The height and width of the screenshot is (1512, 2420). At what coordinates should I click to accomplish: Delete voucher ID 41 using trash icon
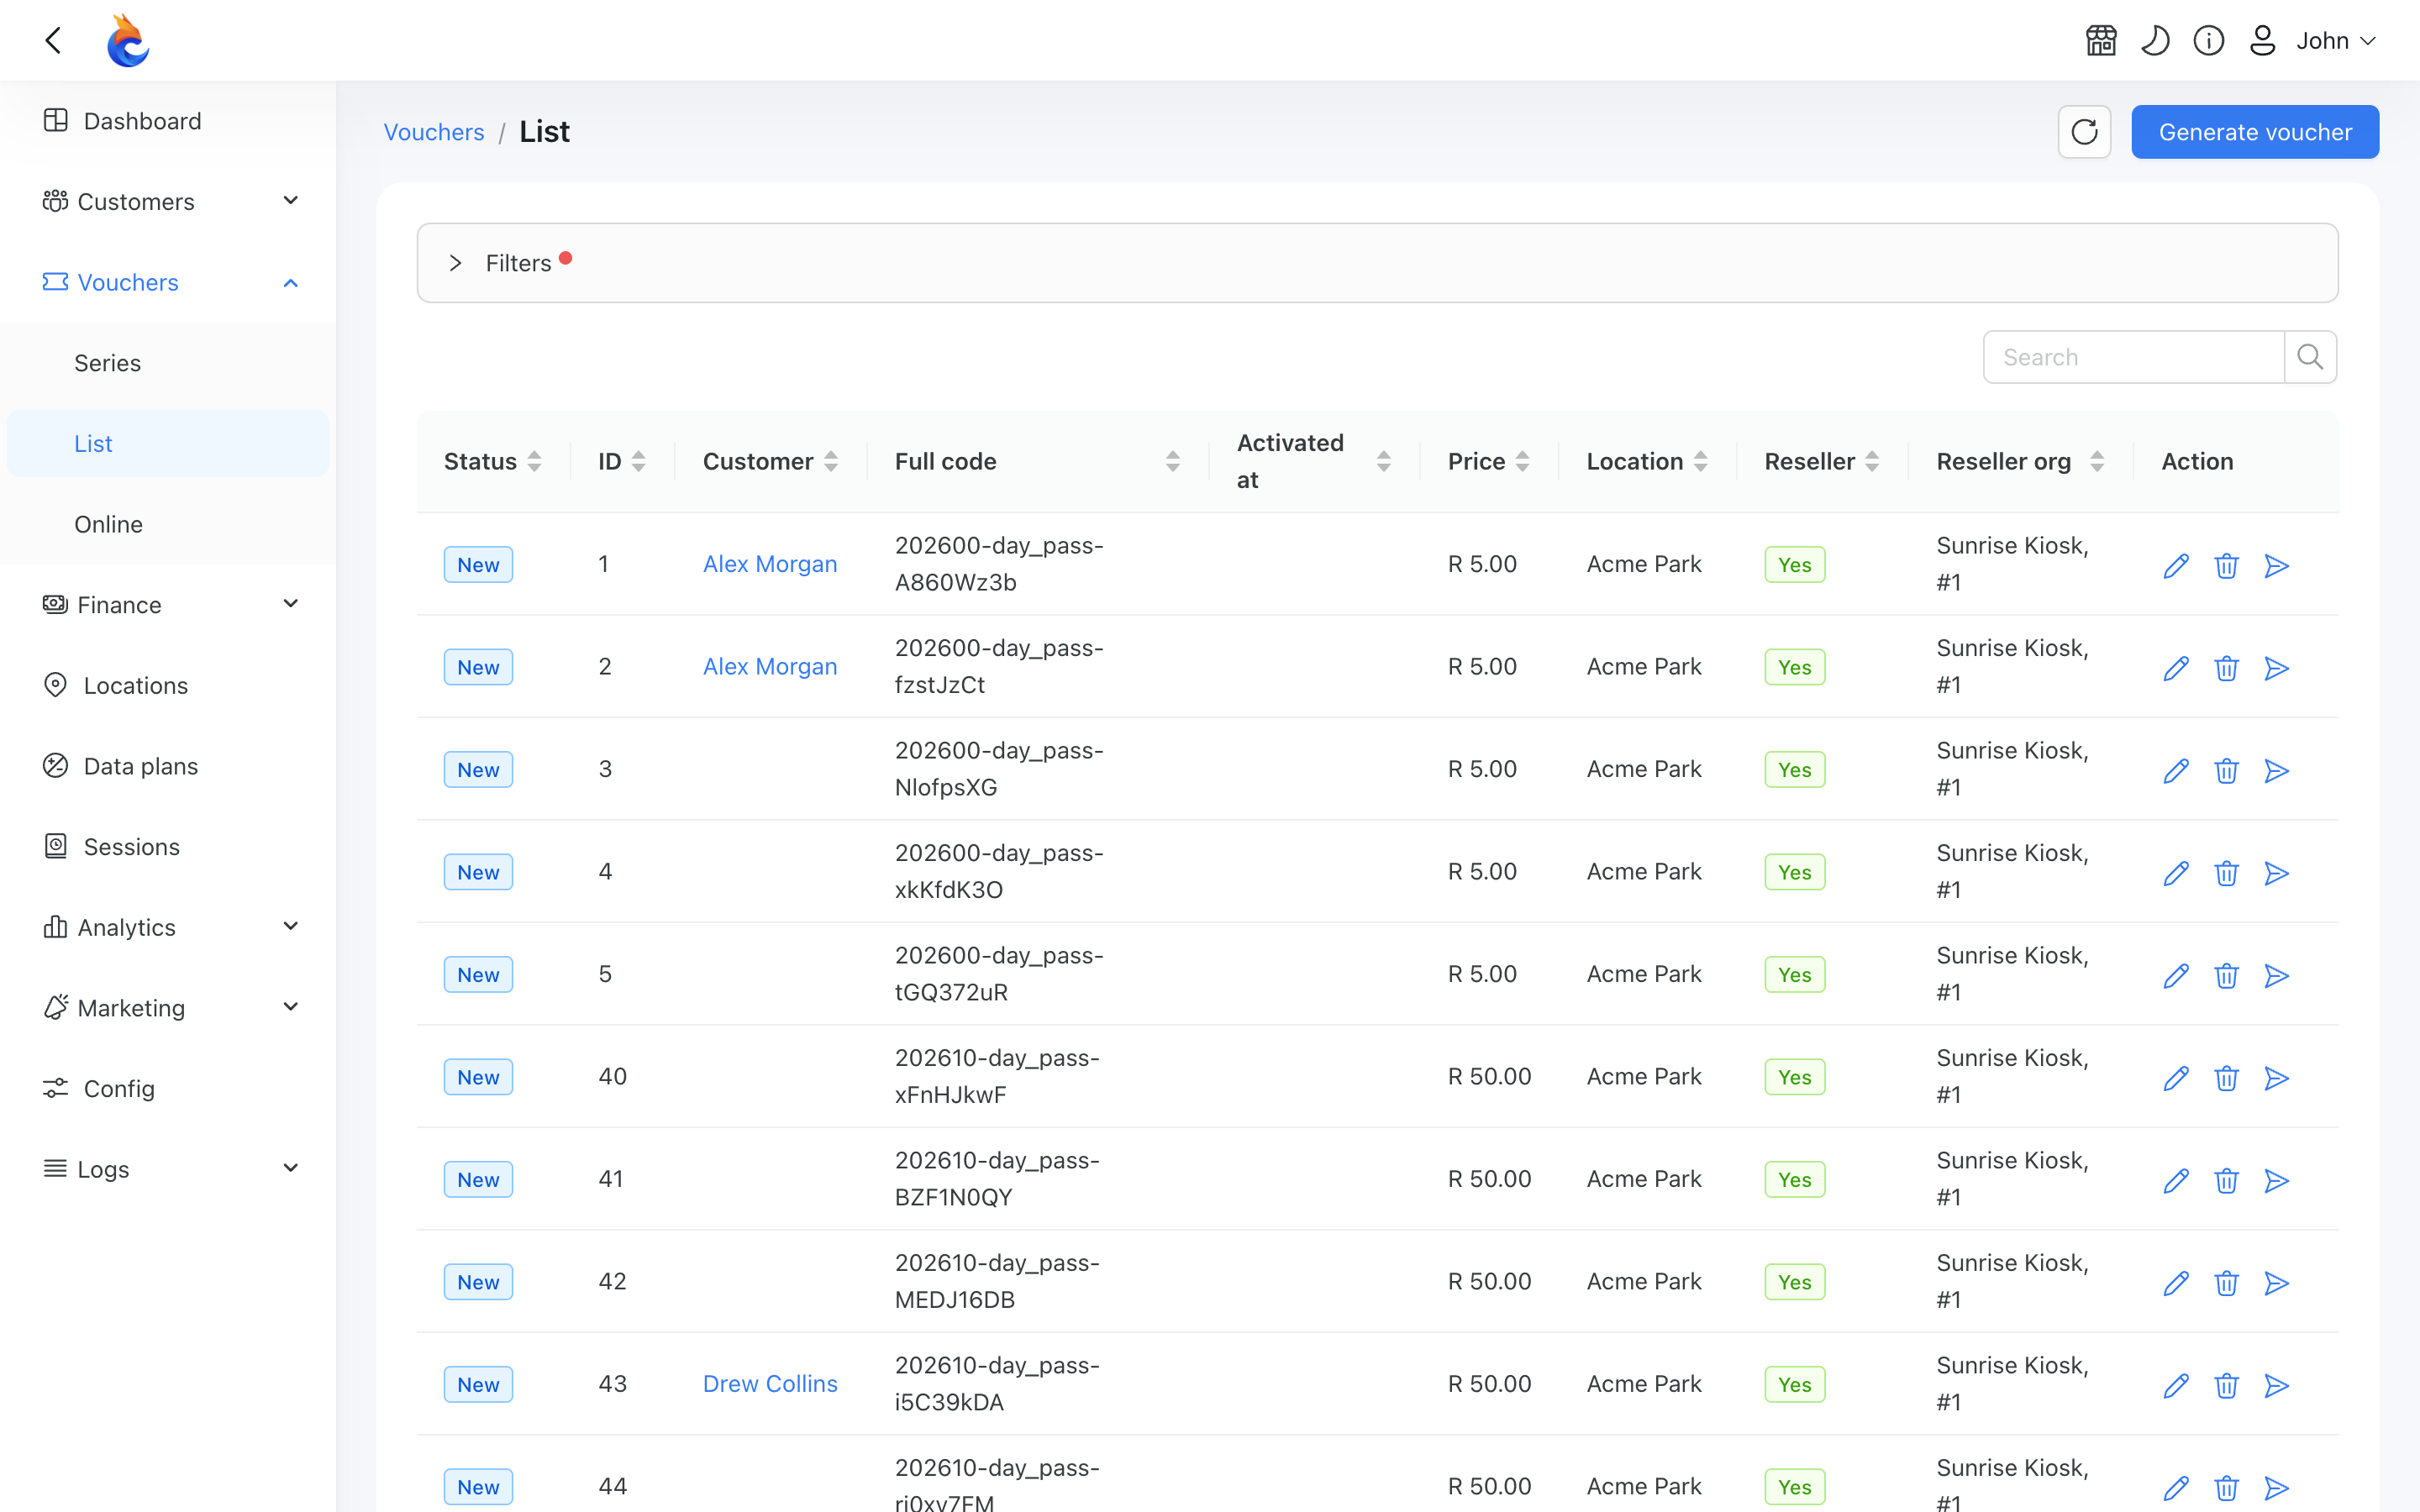tap(2226, 1181)
